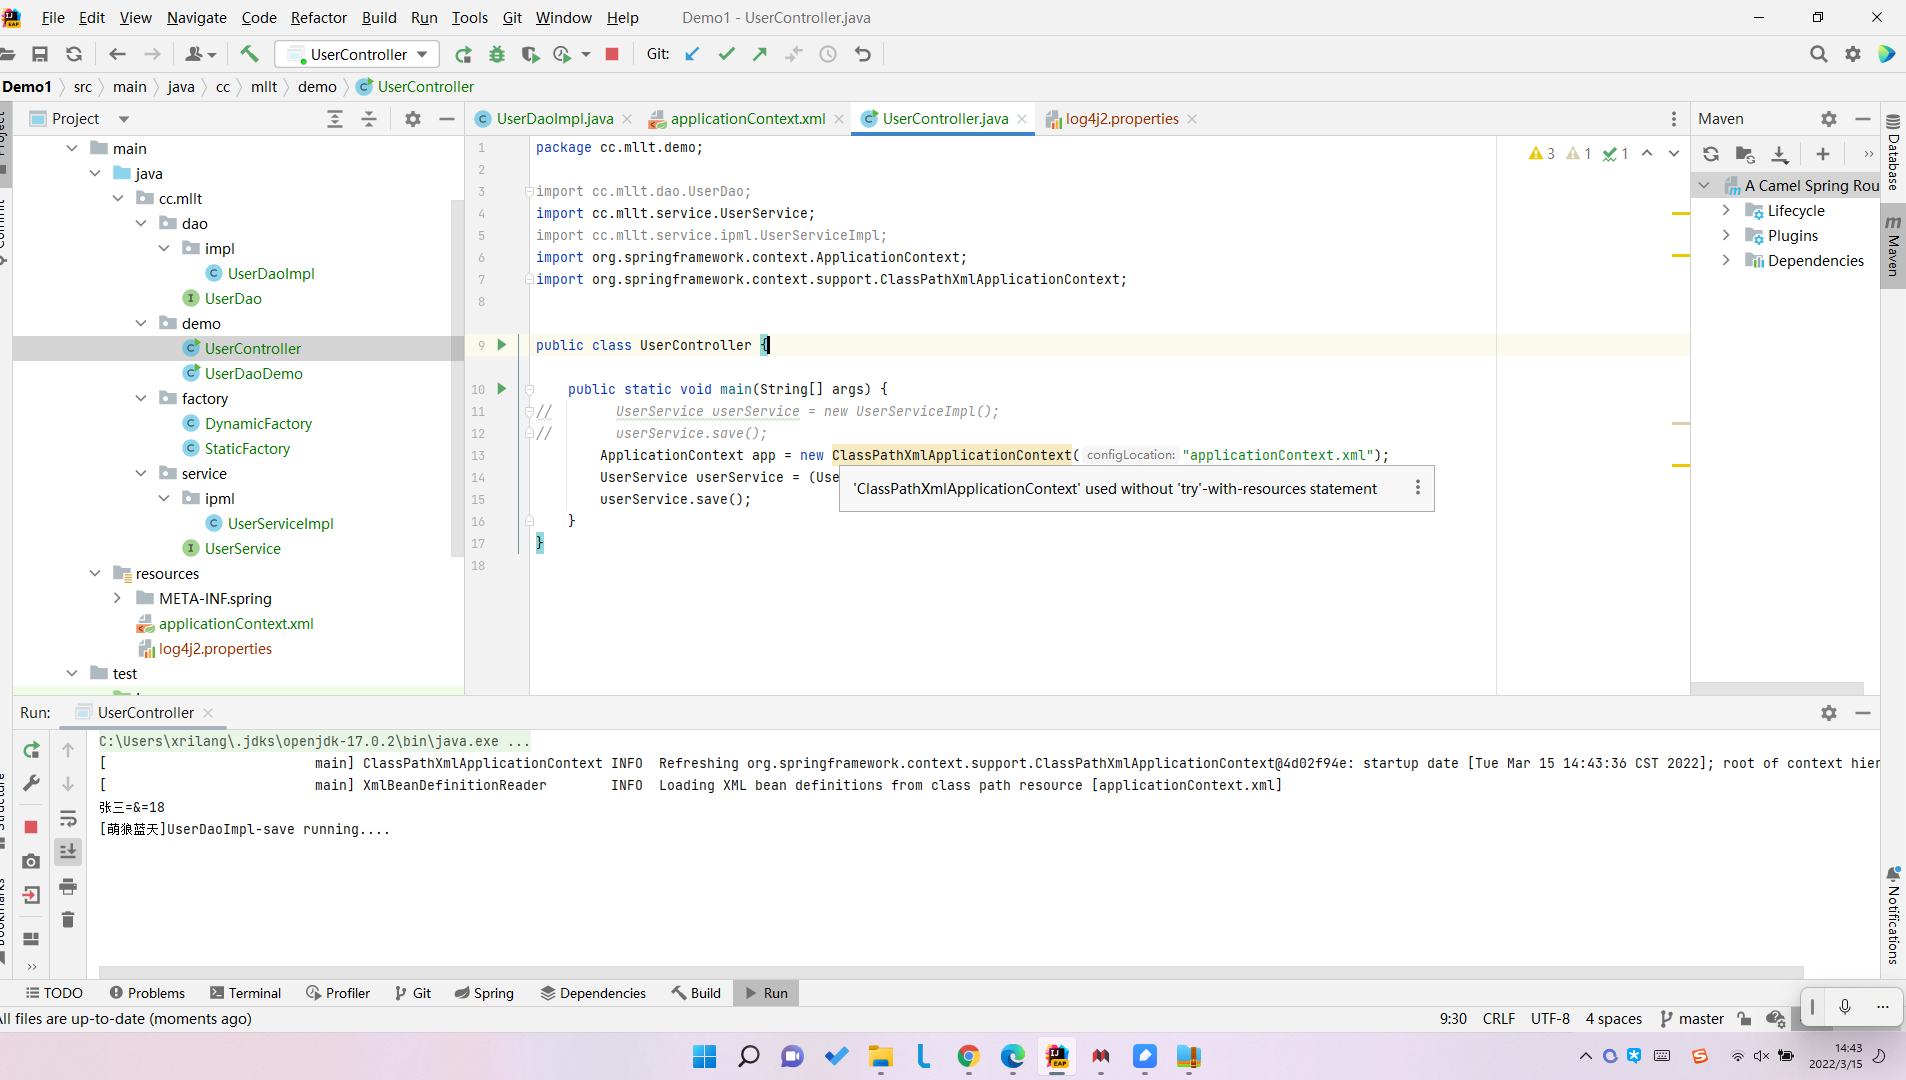Collapse the factory package node
Screen dimensions: 1906x1080
141,398
